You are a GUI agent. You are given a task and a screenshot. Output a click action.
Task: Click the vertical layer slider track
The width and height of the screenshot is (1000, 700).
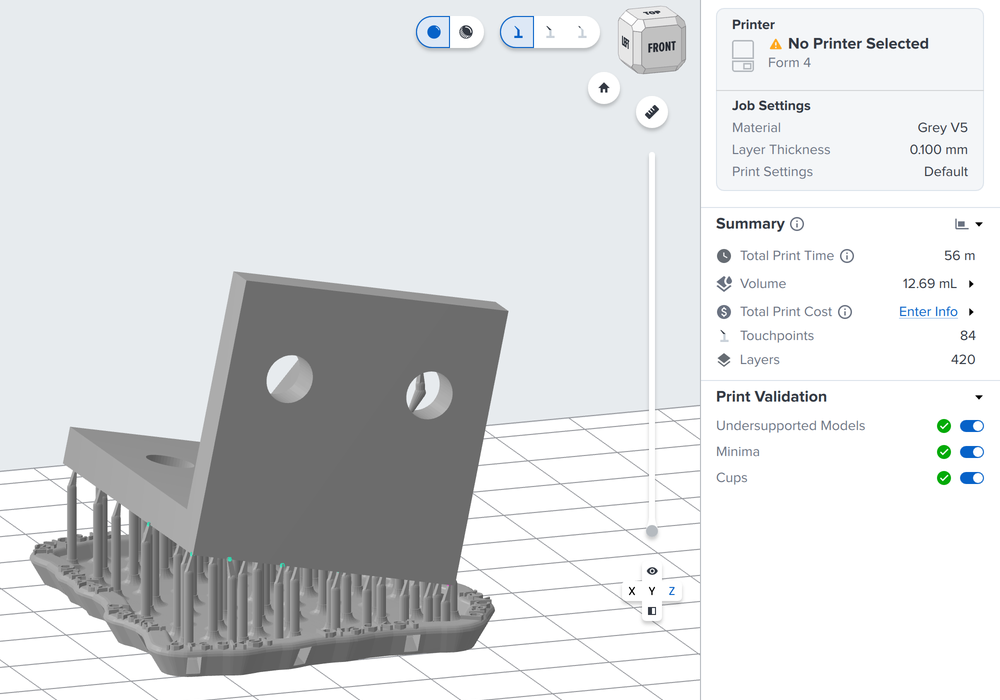(652, 341)
